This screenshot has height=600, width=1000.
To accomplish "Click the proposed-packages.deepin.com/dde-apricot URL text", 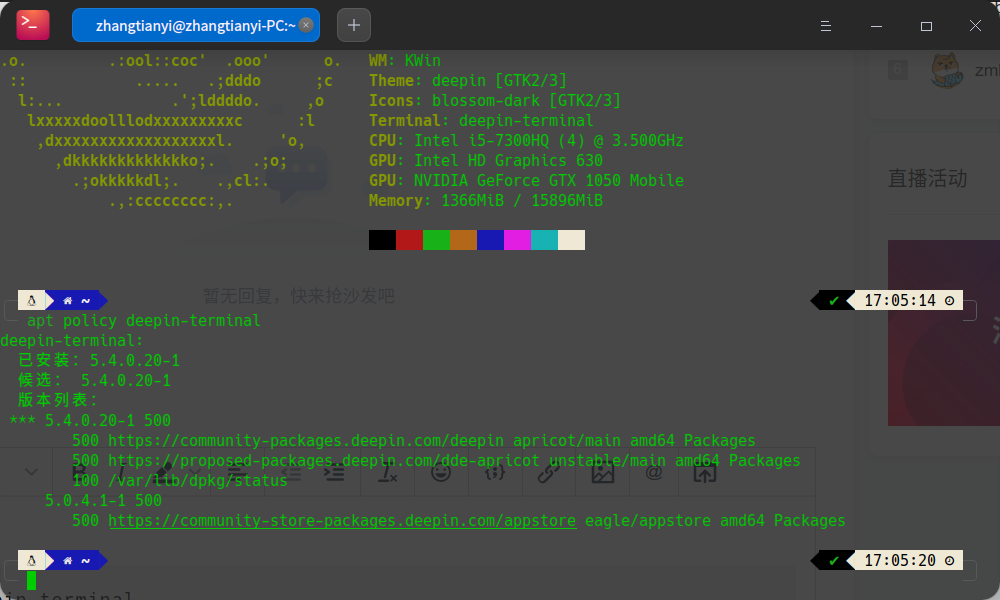I will click(x=323, y=460).
